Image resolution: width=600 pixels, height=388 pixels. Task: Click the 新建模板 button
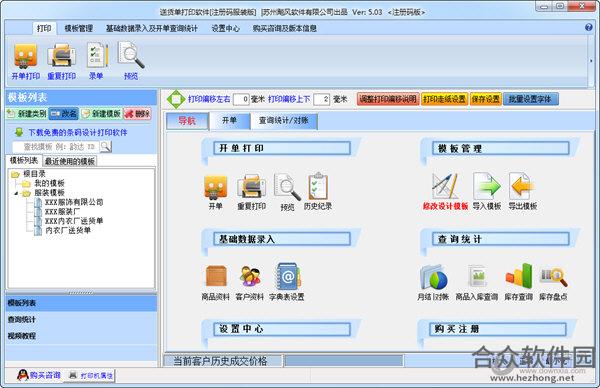[x=101, y=114]
